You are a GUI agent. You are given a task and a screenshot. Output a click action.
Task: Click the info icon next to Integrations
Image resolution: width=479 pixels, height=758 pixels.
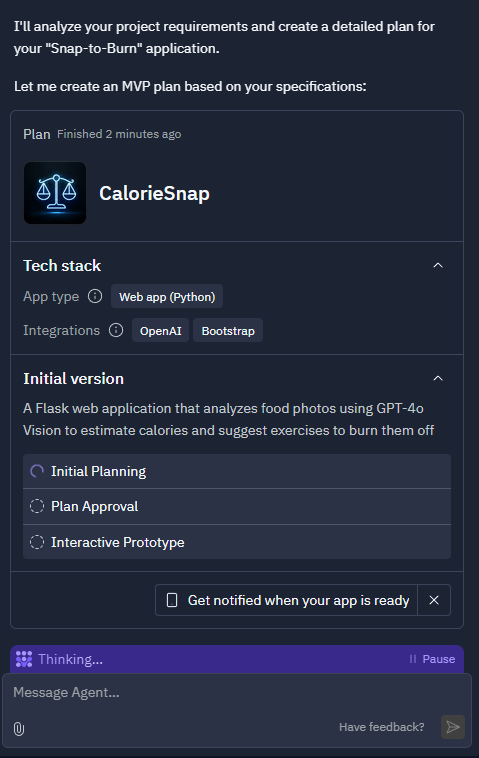point(116,330)
